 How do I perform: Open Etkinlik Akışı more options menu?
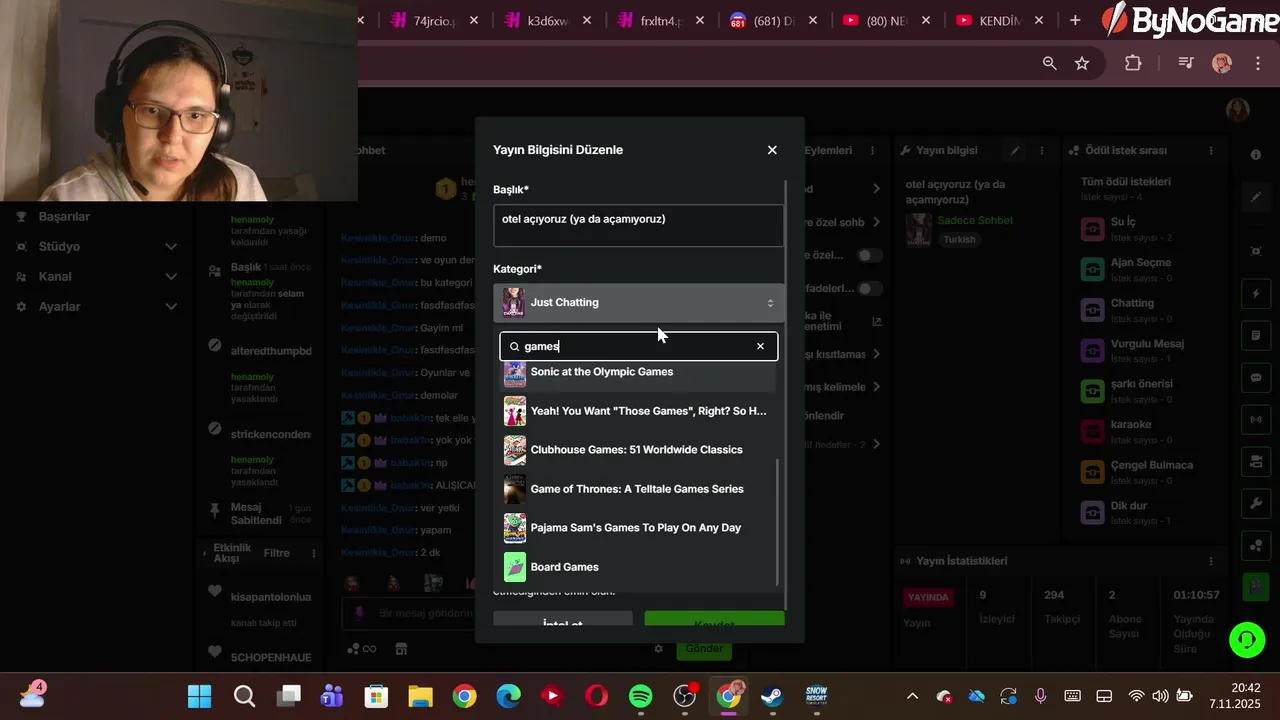313,553
